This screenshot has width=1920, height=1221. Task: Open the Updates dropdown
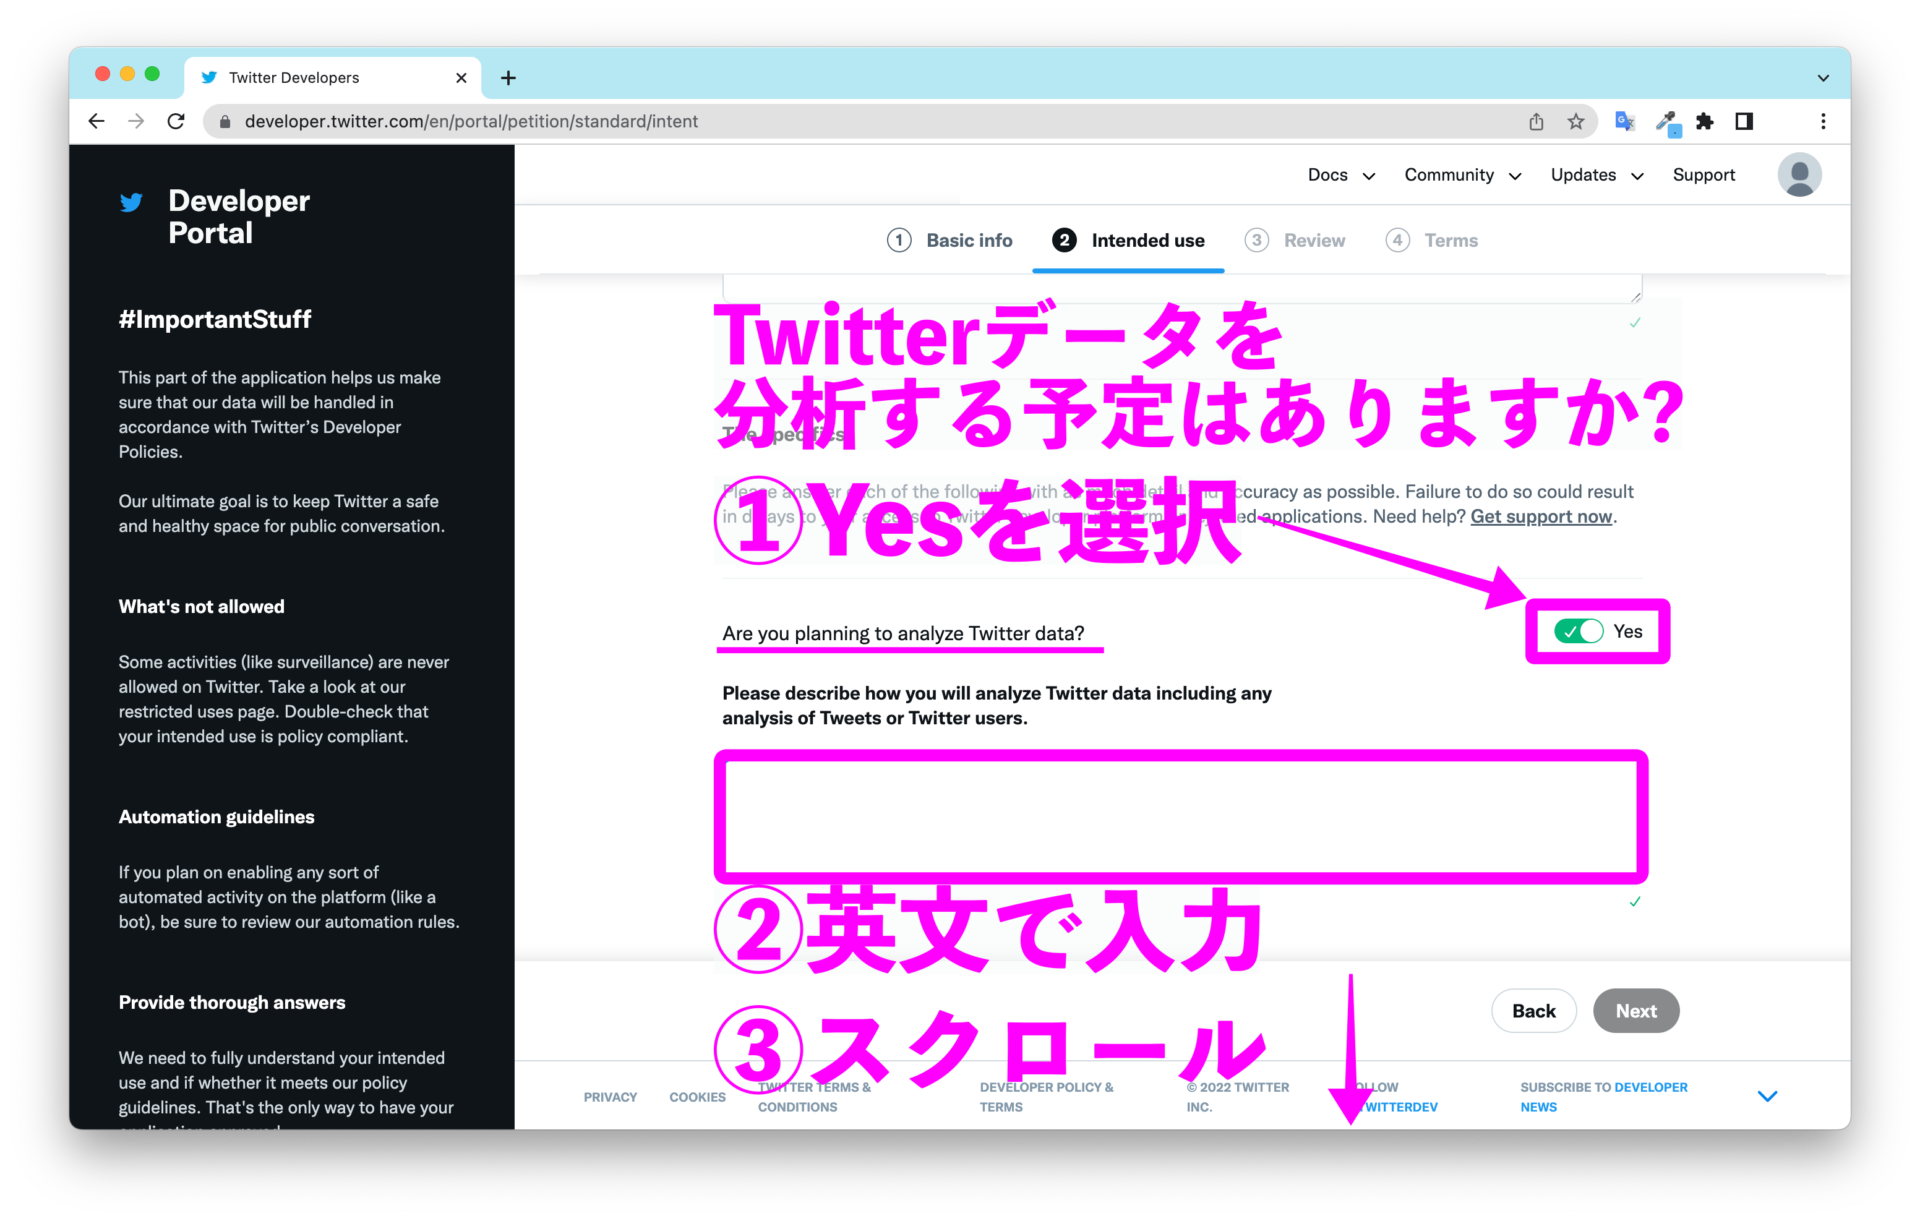pyautogui.click(x=1595, y=174)
